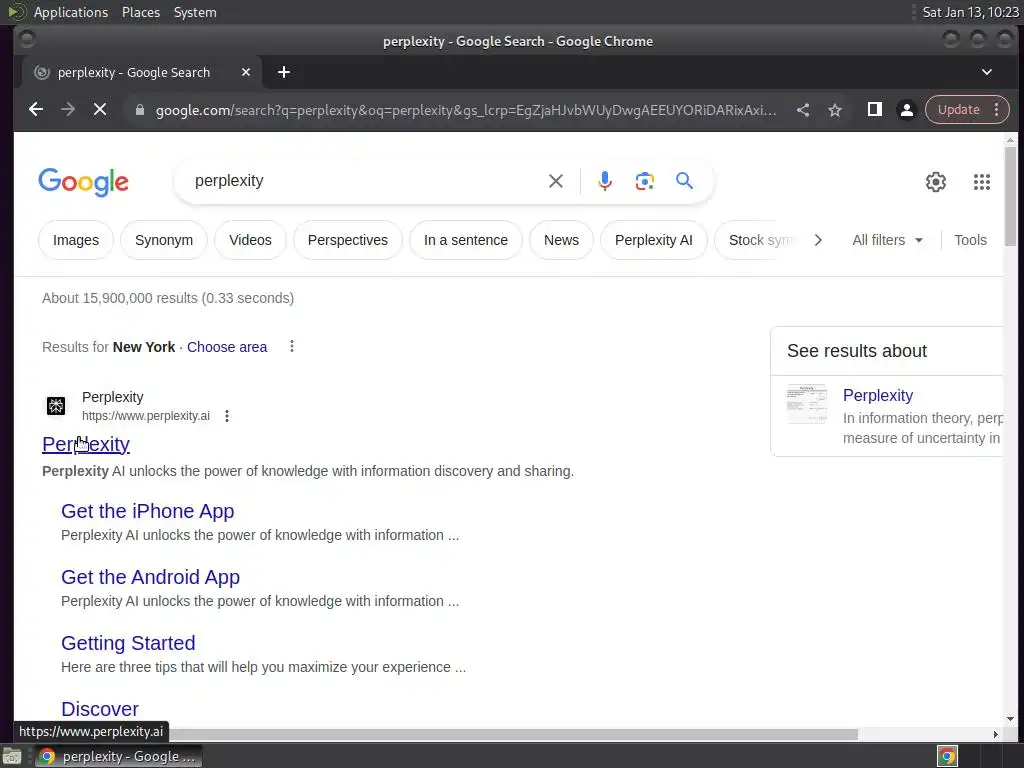This screenshot has width=1024, height=768.
Task: Clear the search box with X
Action: pyautogui.click(x=556, y=181)
